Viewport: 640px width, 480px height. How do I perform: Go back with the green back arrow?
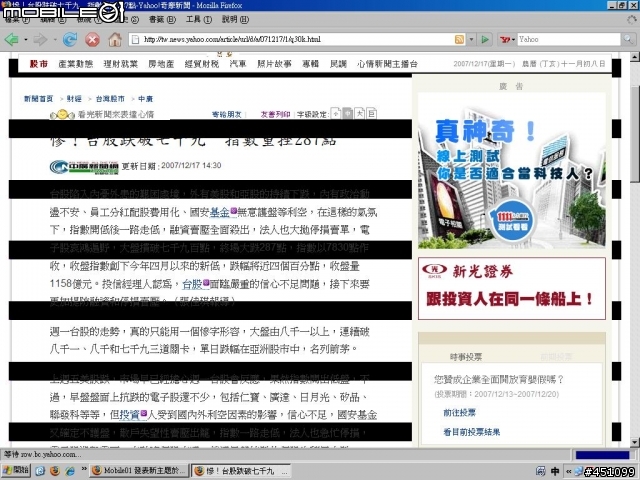11,40
